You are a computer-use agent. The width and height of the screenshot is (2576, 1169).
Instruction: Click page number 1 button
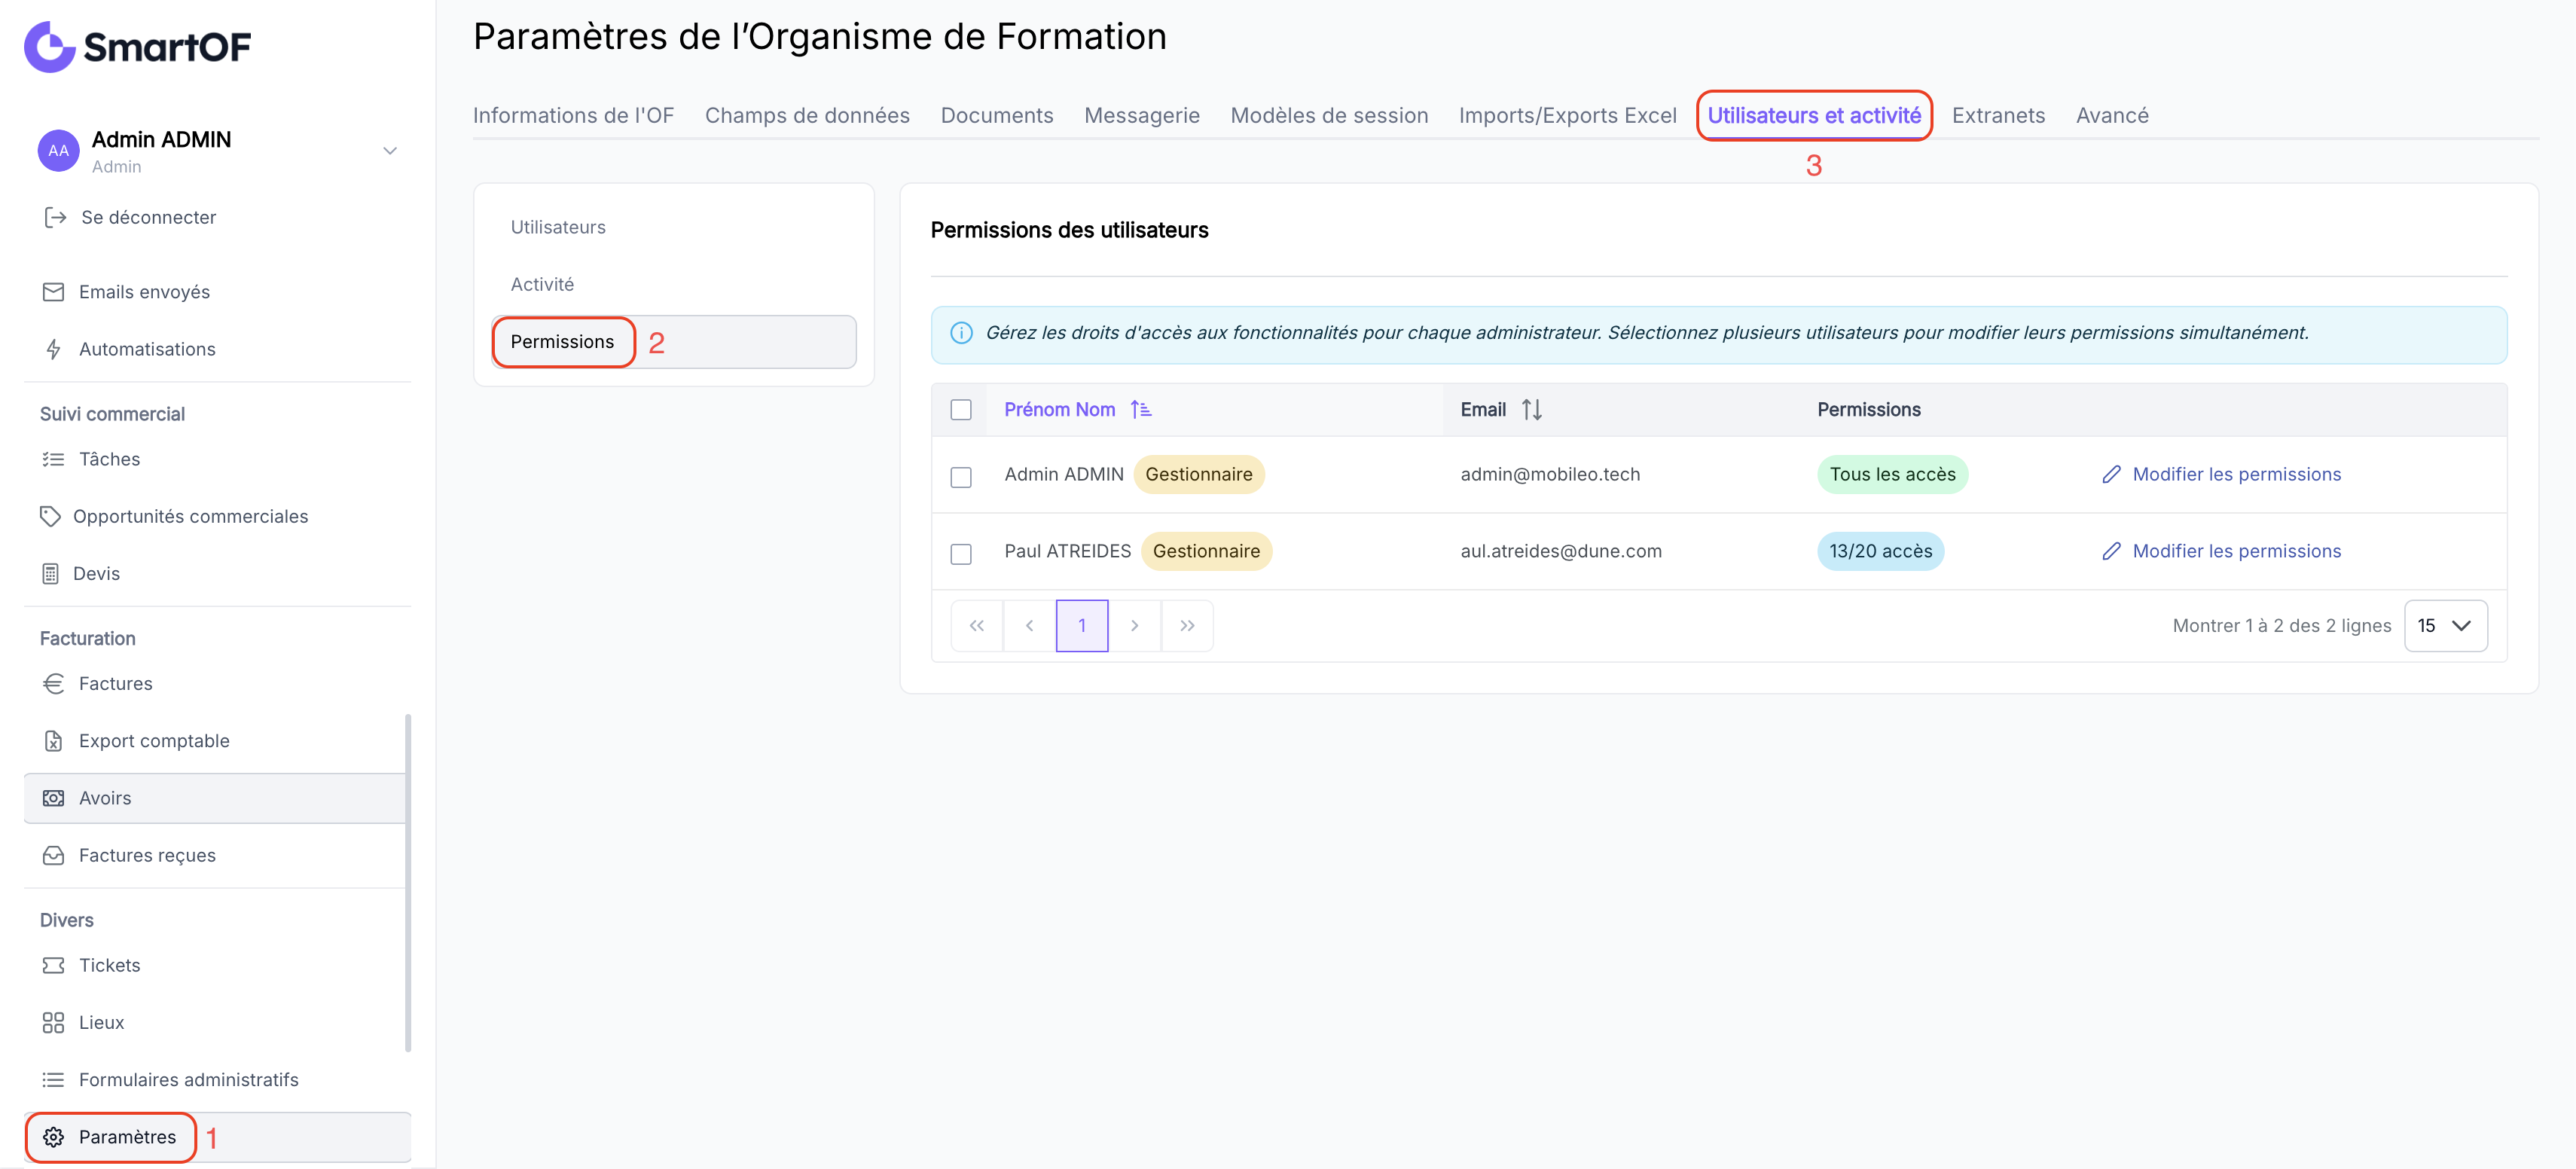[1082, 626]
